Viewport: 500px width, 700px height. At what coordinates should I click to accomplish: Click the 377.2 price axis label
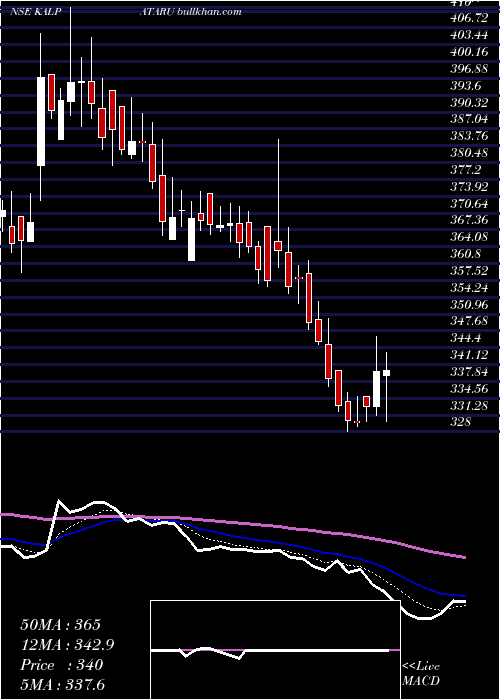tap(466, 170)
